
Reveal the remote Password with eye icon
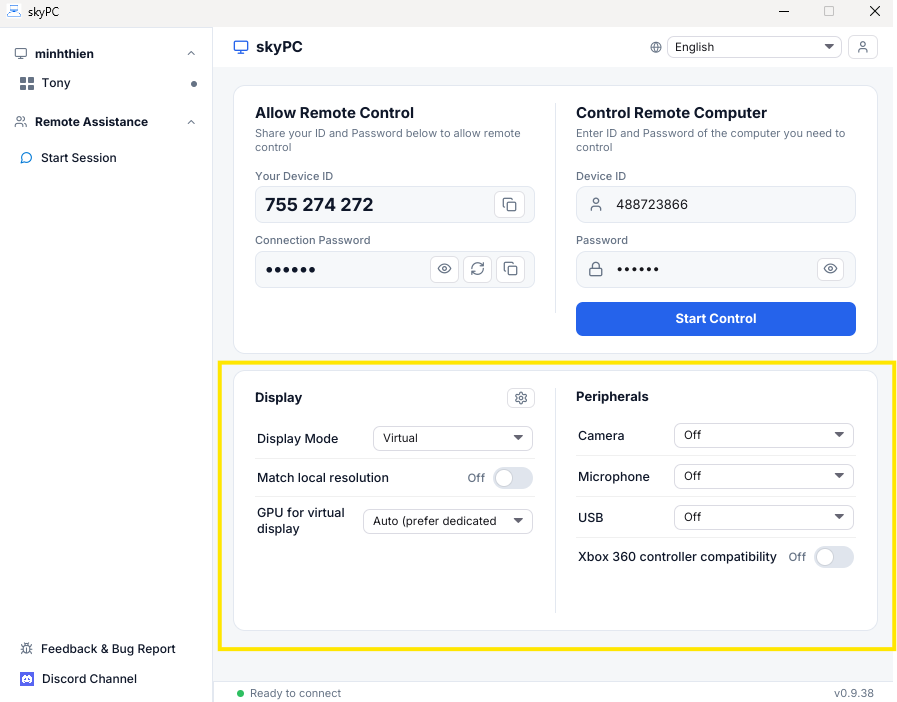pos(831,269)
